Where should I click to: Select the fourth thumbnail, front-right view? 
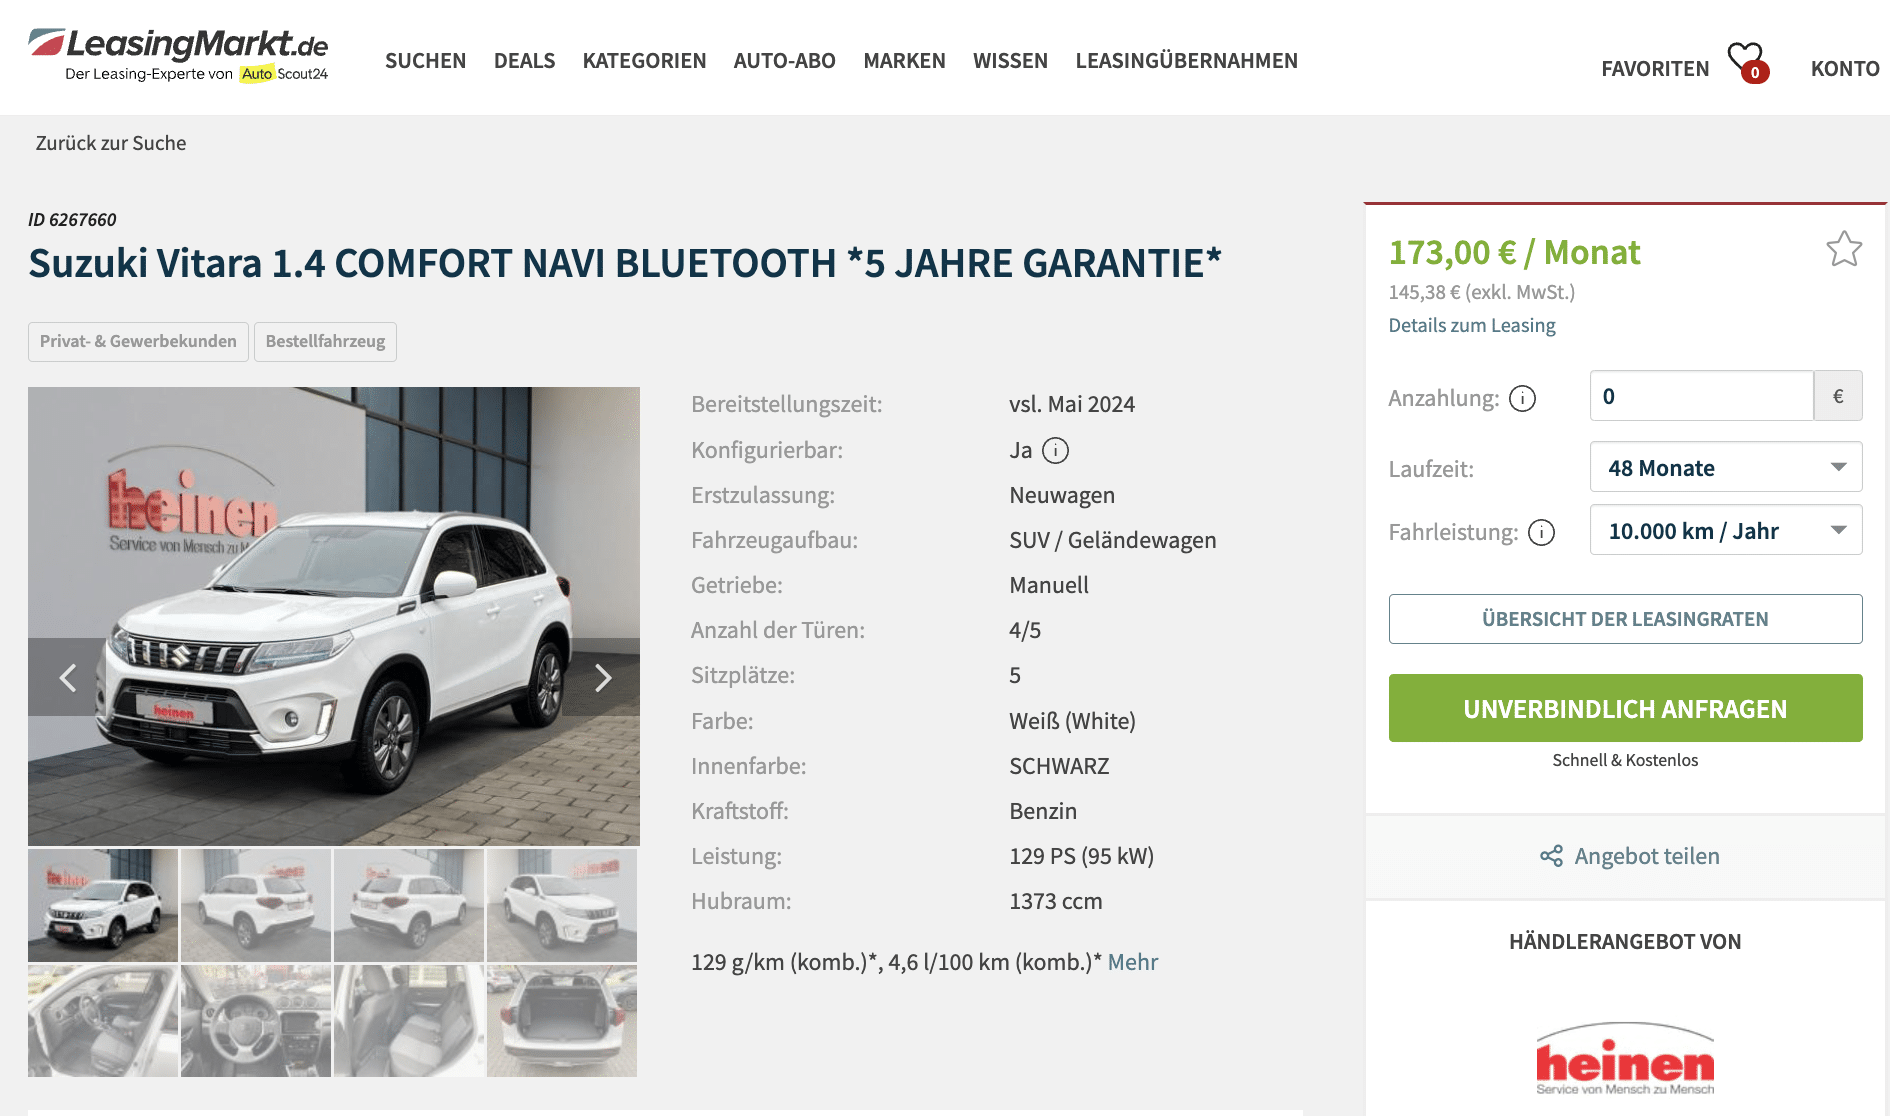562,905
